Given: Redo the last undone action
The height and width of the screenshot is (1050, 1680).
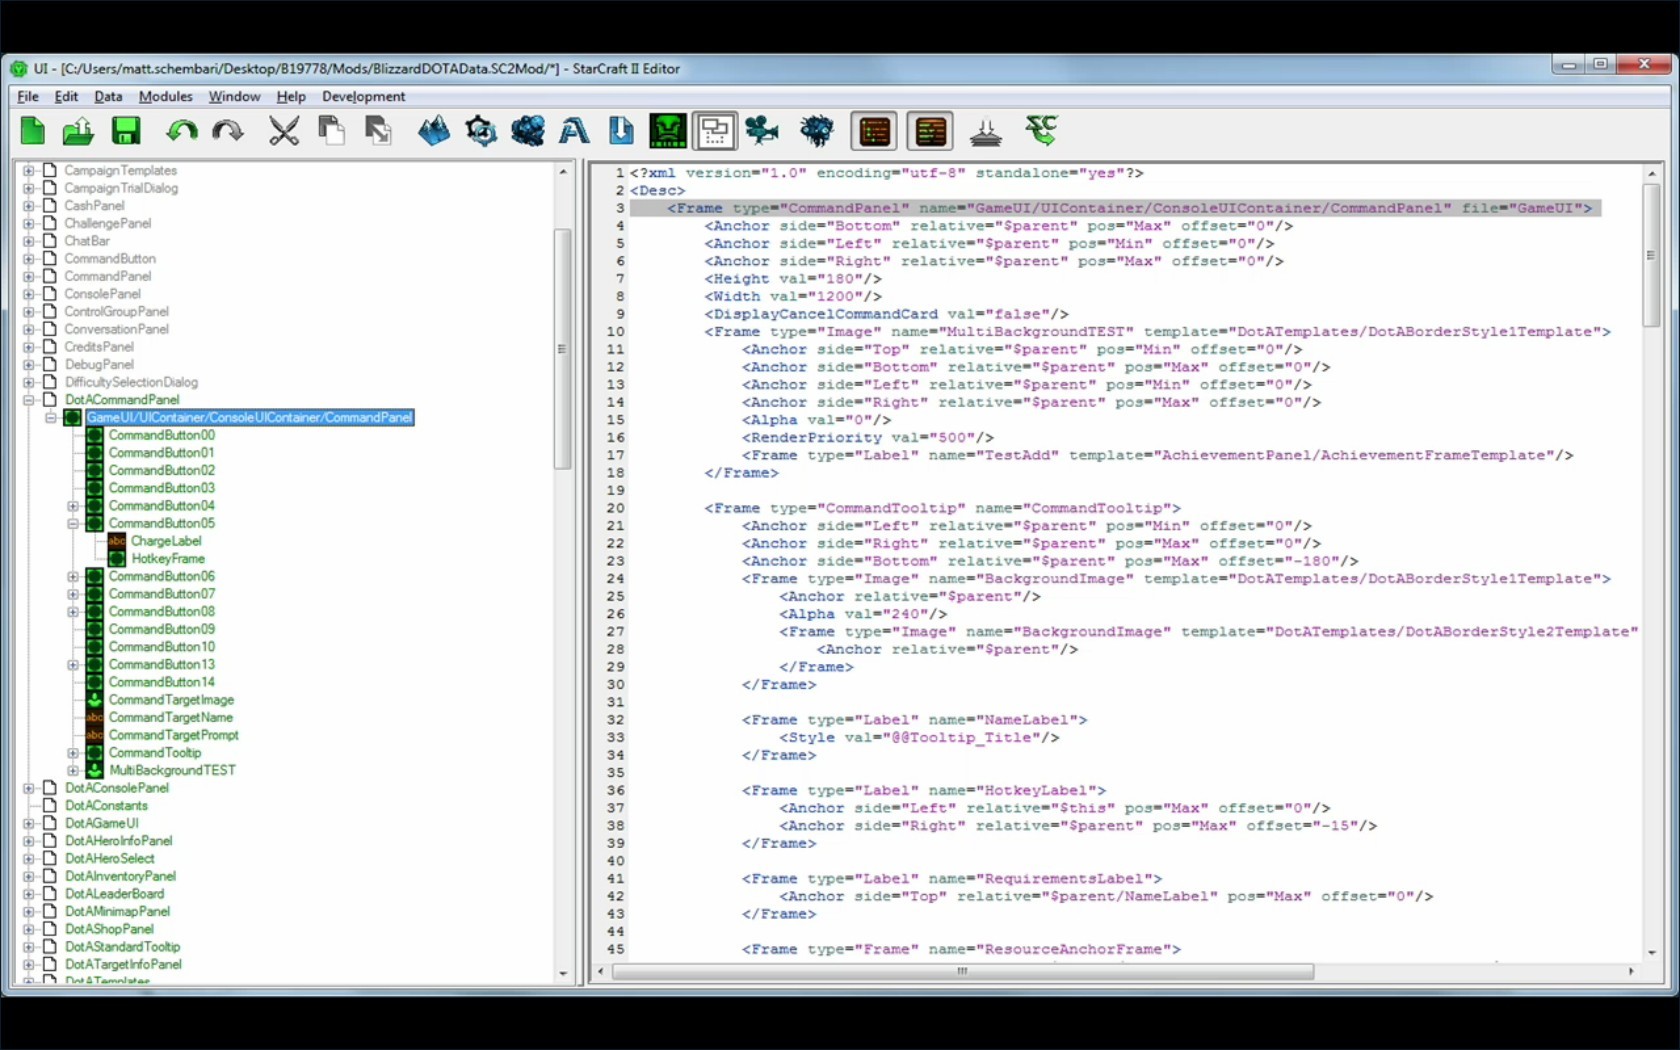Looking at the screenshot, I should [228, 131].
